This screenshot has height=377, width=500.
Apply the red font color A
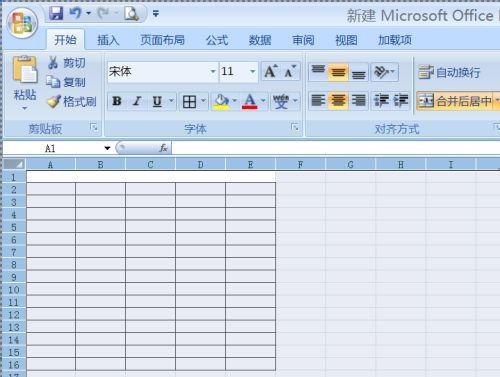pos(250,101)
